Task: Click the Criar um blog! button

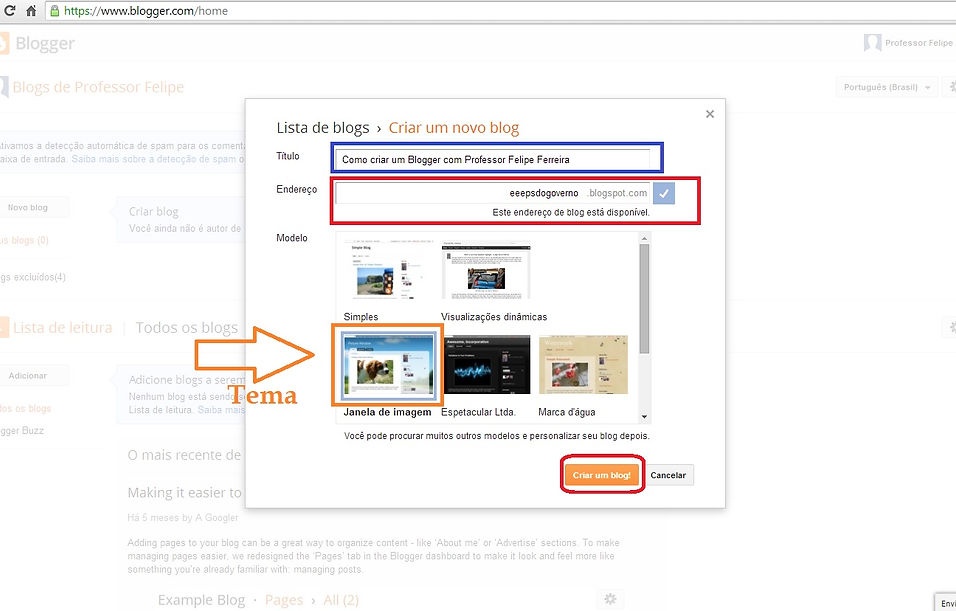Action: [602, 475]
